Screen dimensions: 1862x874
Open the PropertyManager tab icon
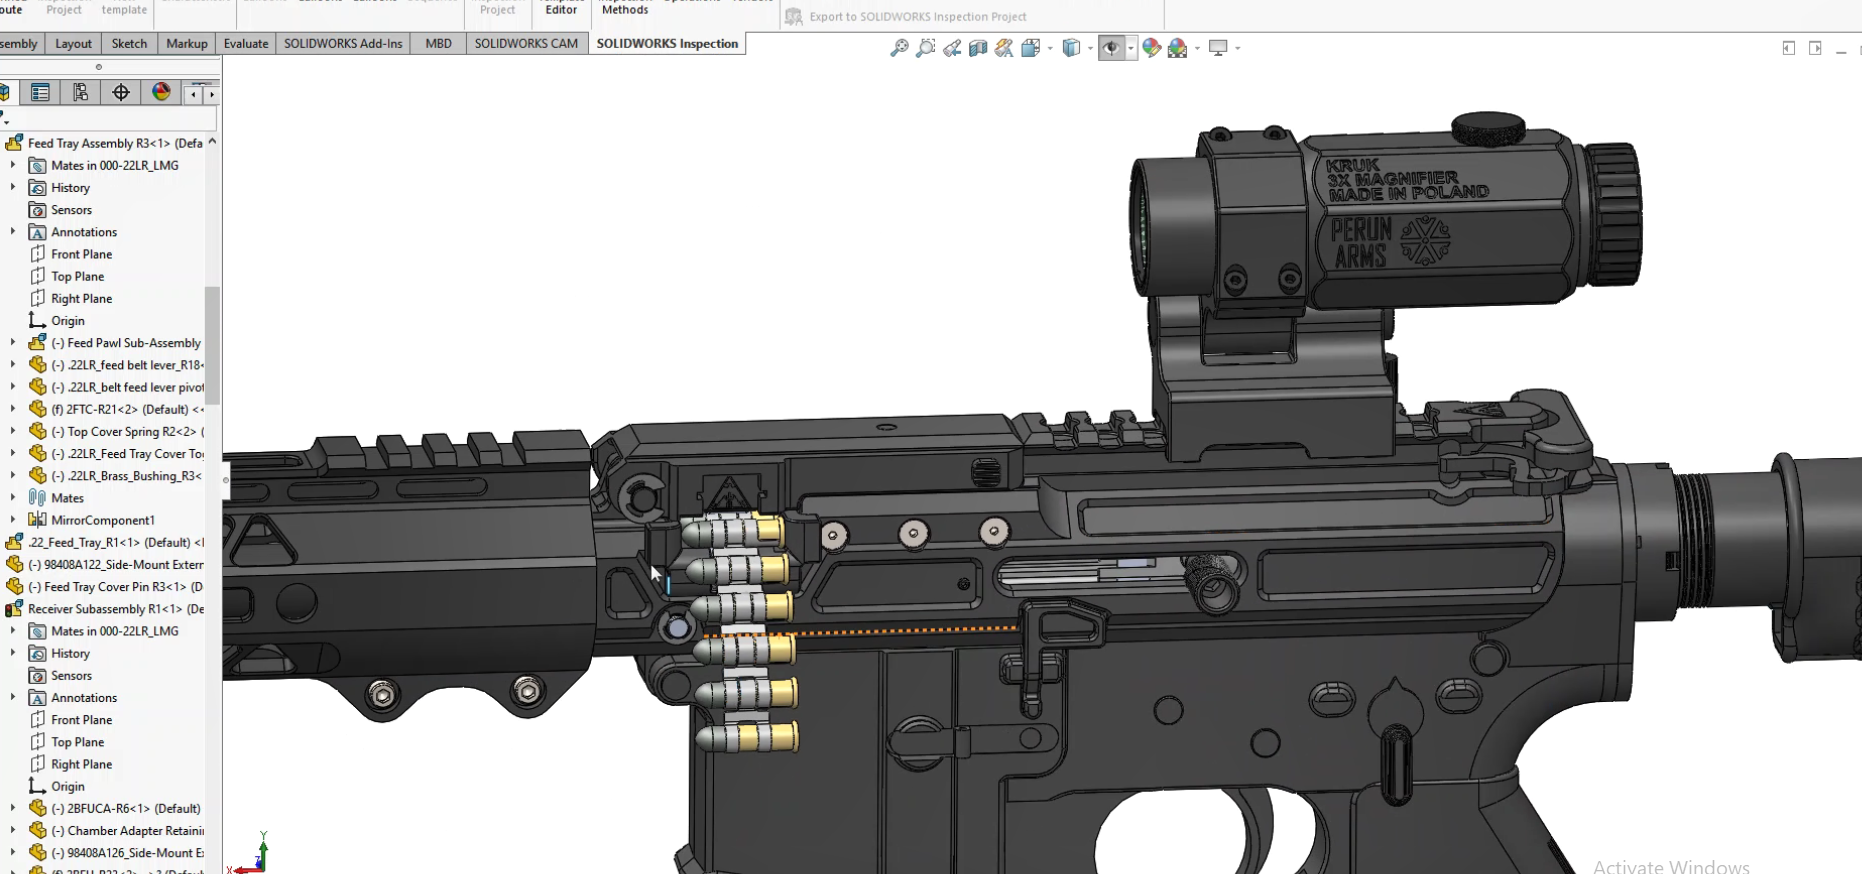coord(40,93)
